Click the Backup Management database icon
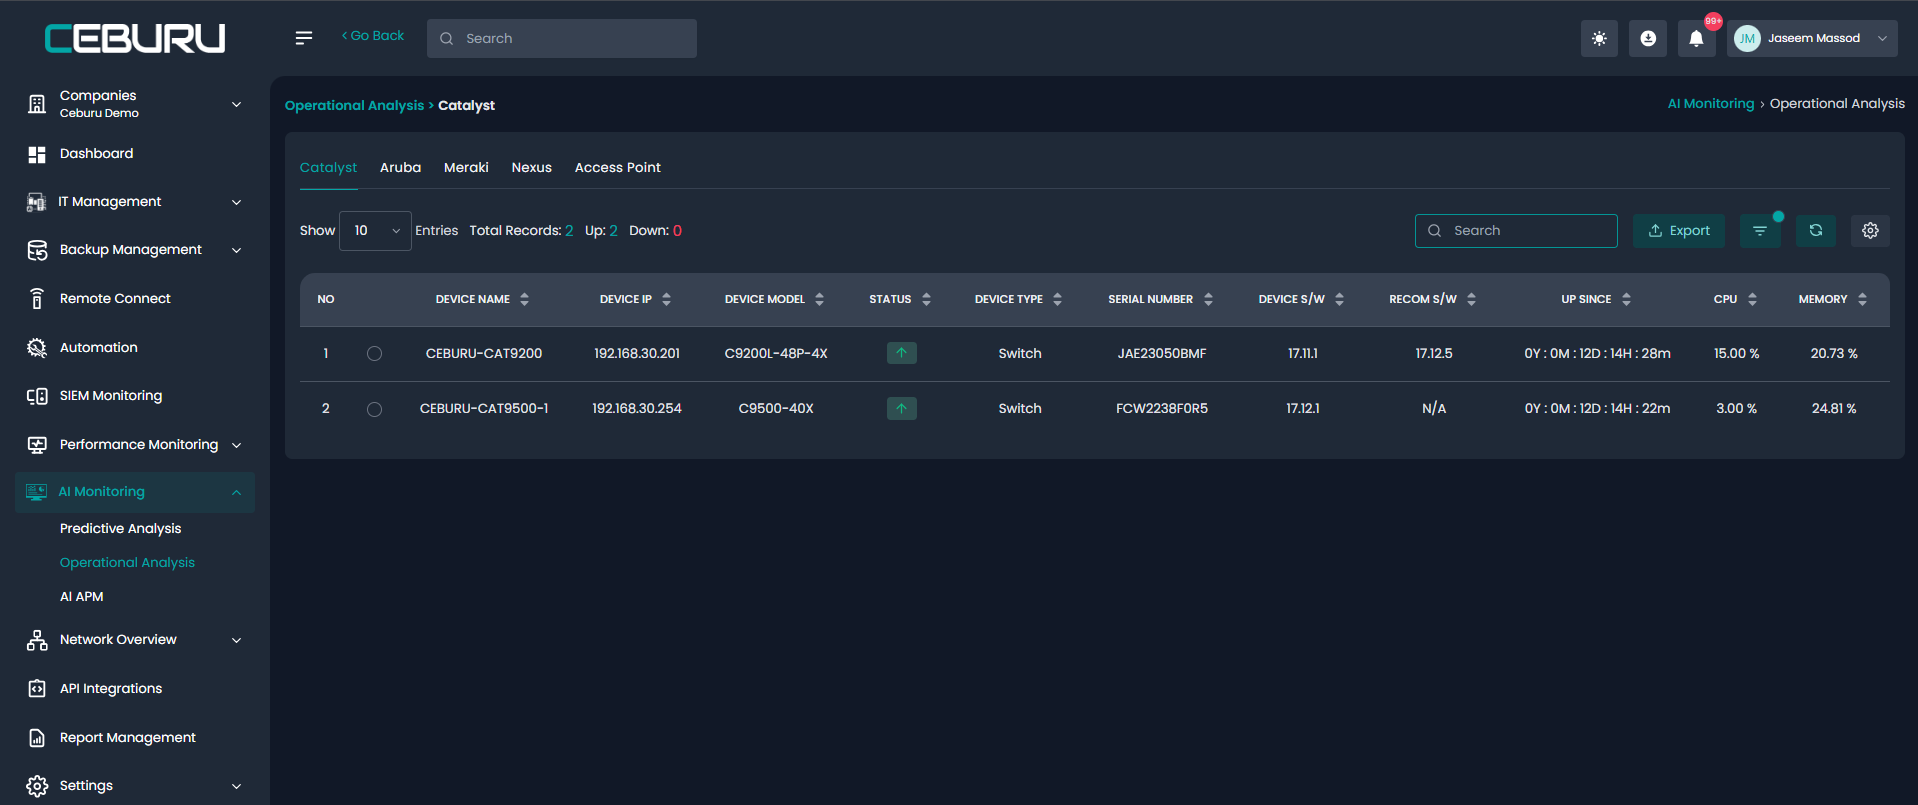Image resolution: width=1918 pixels, height=805 pixels. click(37, 250)
